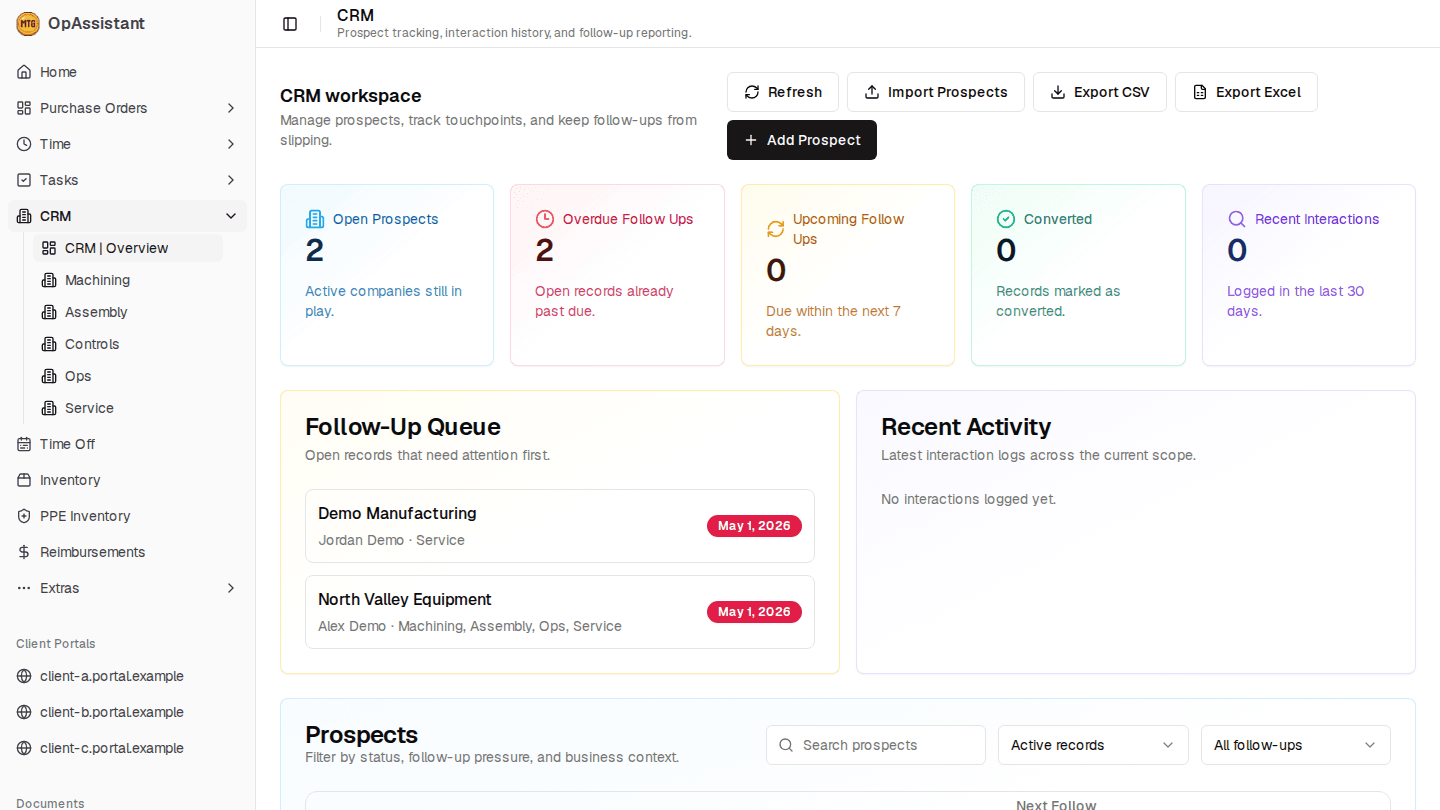Go to Reimbursements page
This screenshot has height=810, width=1440.
(127, 552)
